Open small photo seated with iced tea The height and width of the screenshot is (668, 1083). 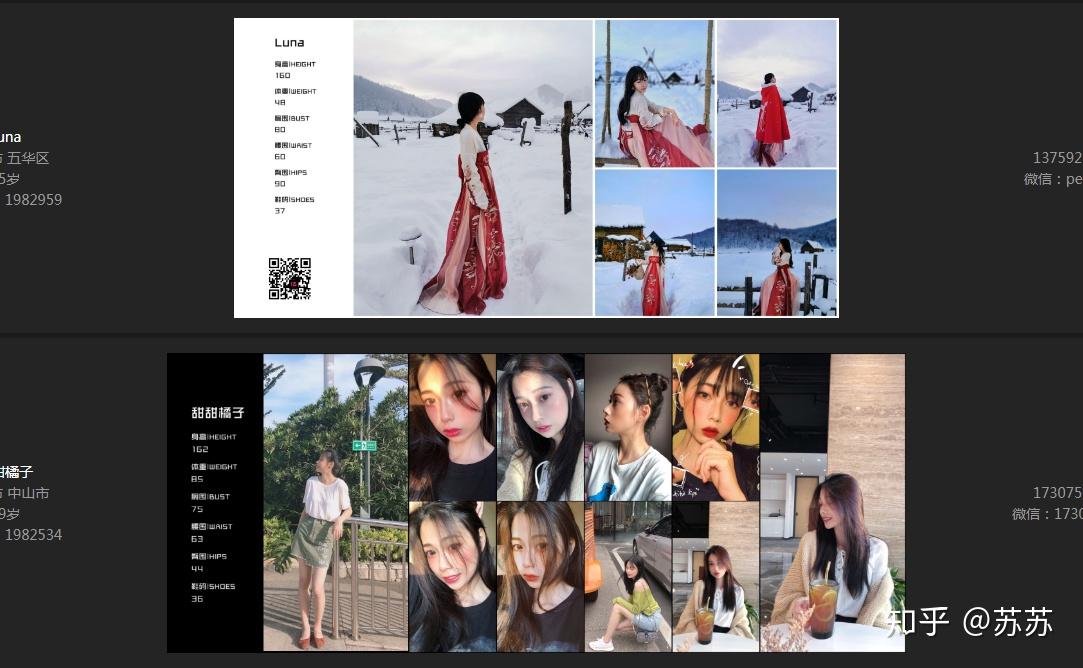716,577
